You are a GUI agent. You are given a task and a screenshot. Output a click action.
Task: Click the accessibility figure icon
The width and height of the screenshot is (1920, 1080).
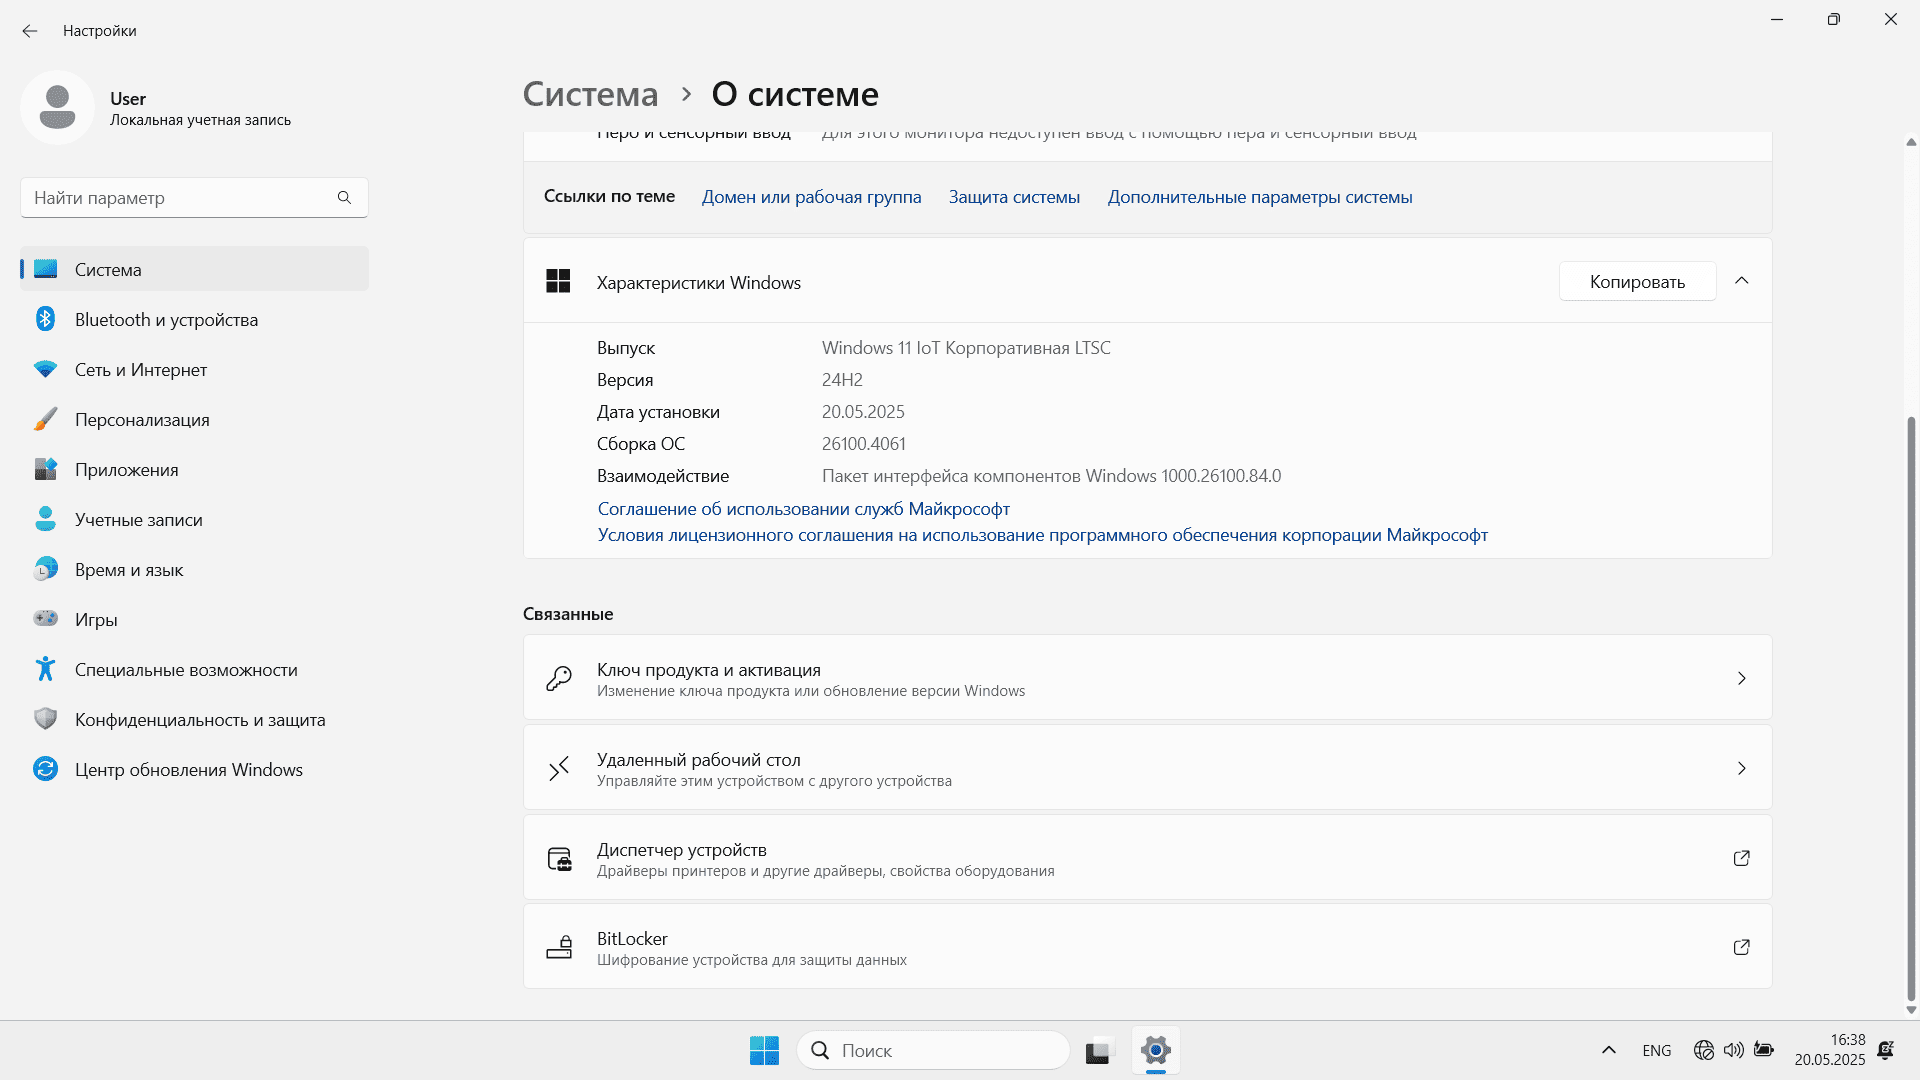point(45,669)
